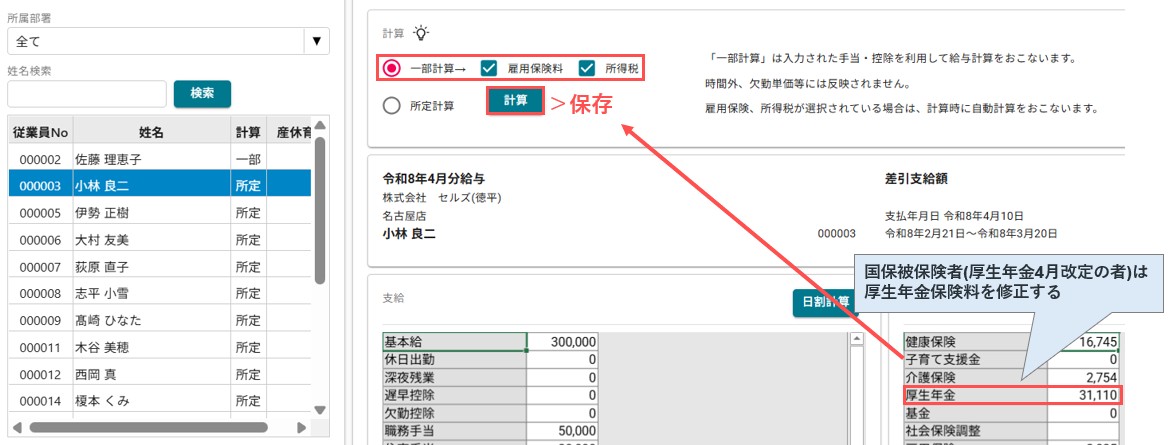The height and width of the screenshot is (445, 1170).
Task: Click the employee list left scroll arrow
Action: coord(16,428)
